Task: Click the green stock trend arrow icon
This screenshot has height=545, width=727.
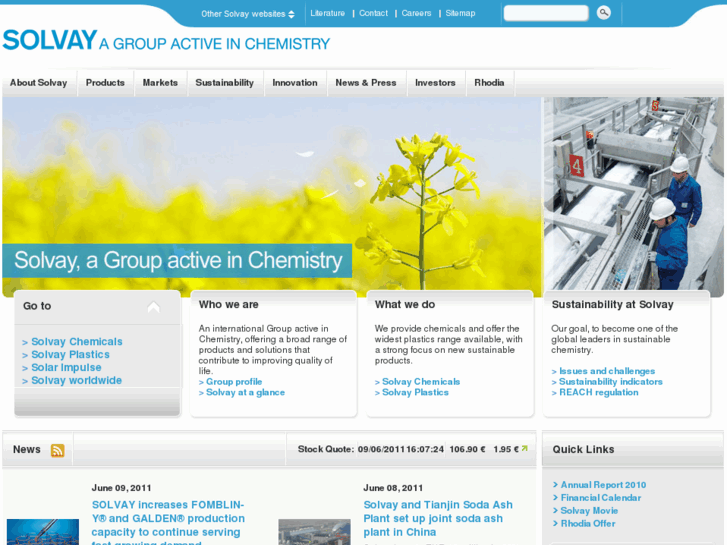Action: (x=524, y=449)
